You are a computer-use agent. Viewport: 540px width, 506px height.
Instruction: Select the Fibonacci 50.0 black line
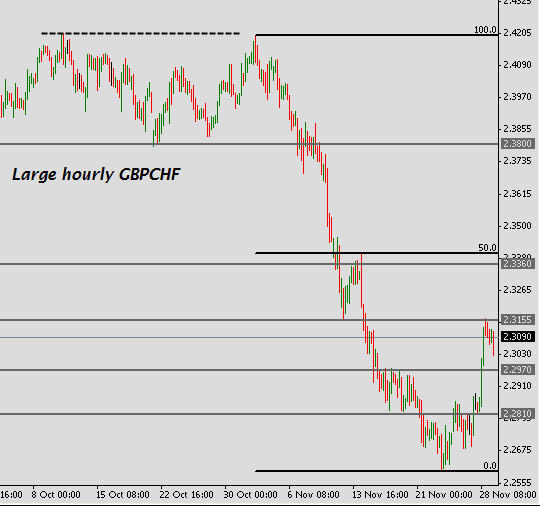[376, 253]
